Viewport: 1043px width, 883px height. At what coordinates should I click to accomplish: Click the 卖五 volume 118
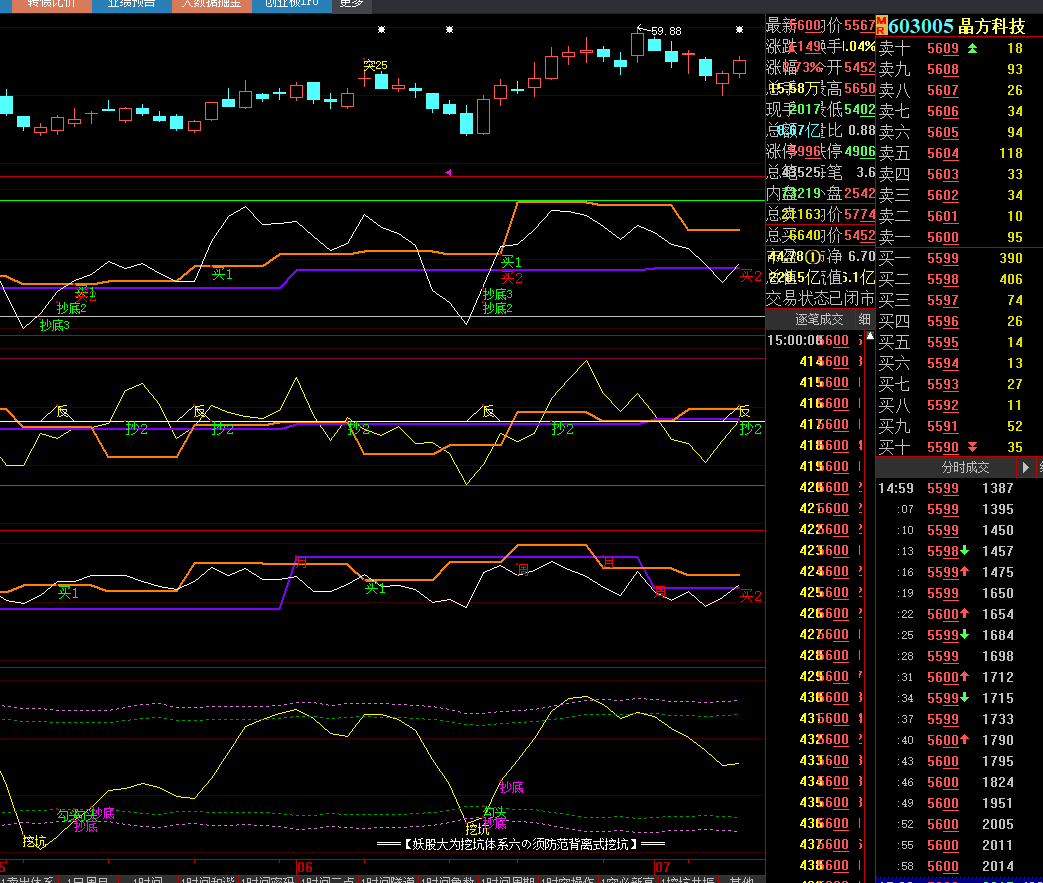(x=1010, y=153)
